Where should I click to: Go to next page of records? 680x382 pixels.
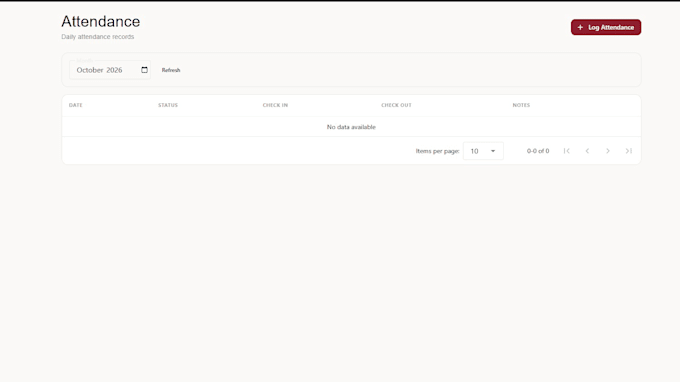608,151
